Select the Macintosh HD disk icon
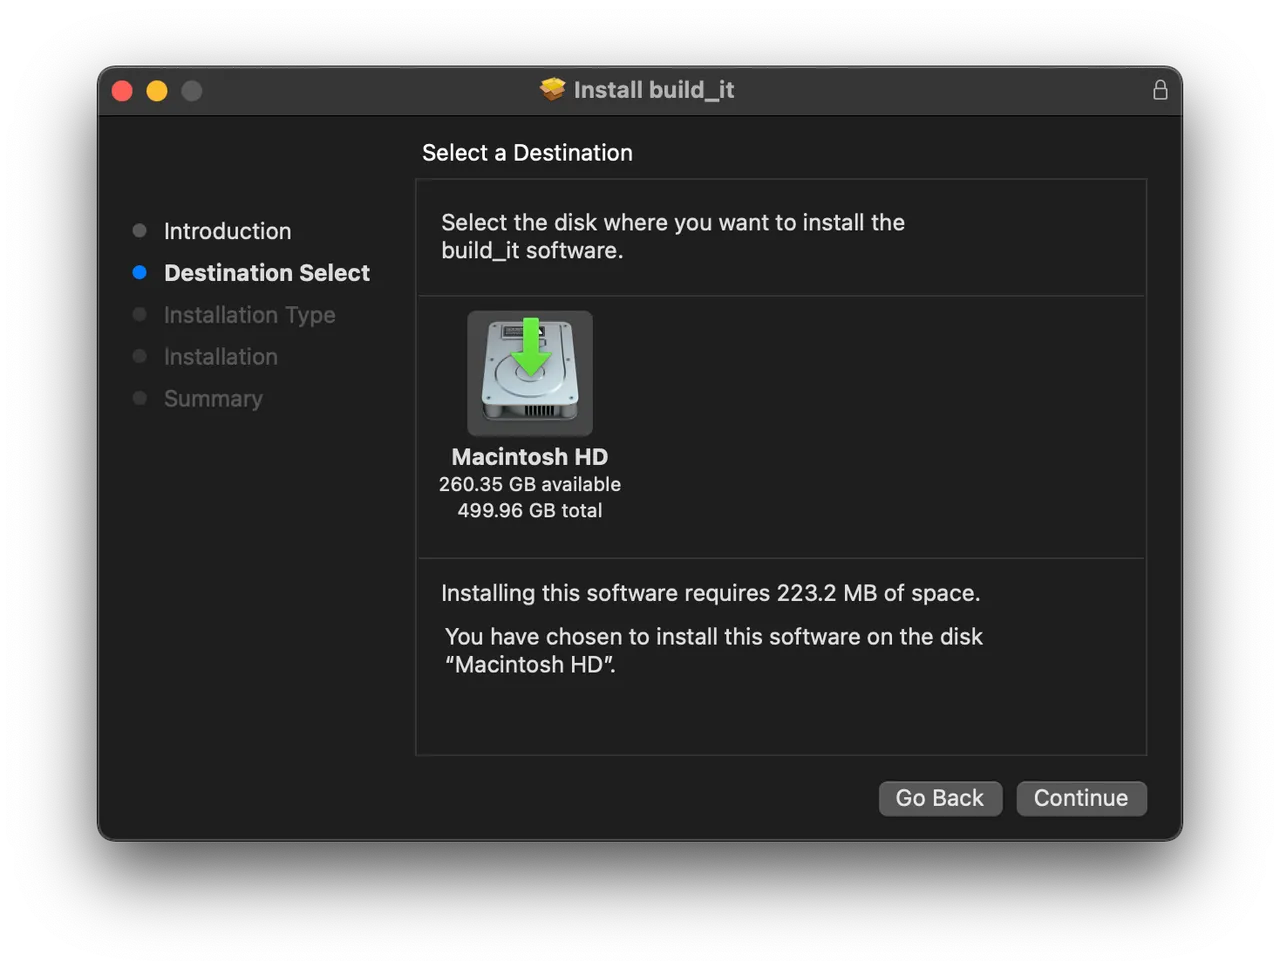Screen dimensions: 1280x970 (x=529, y=373)
